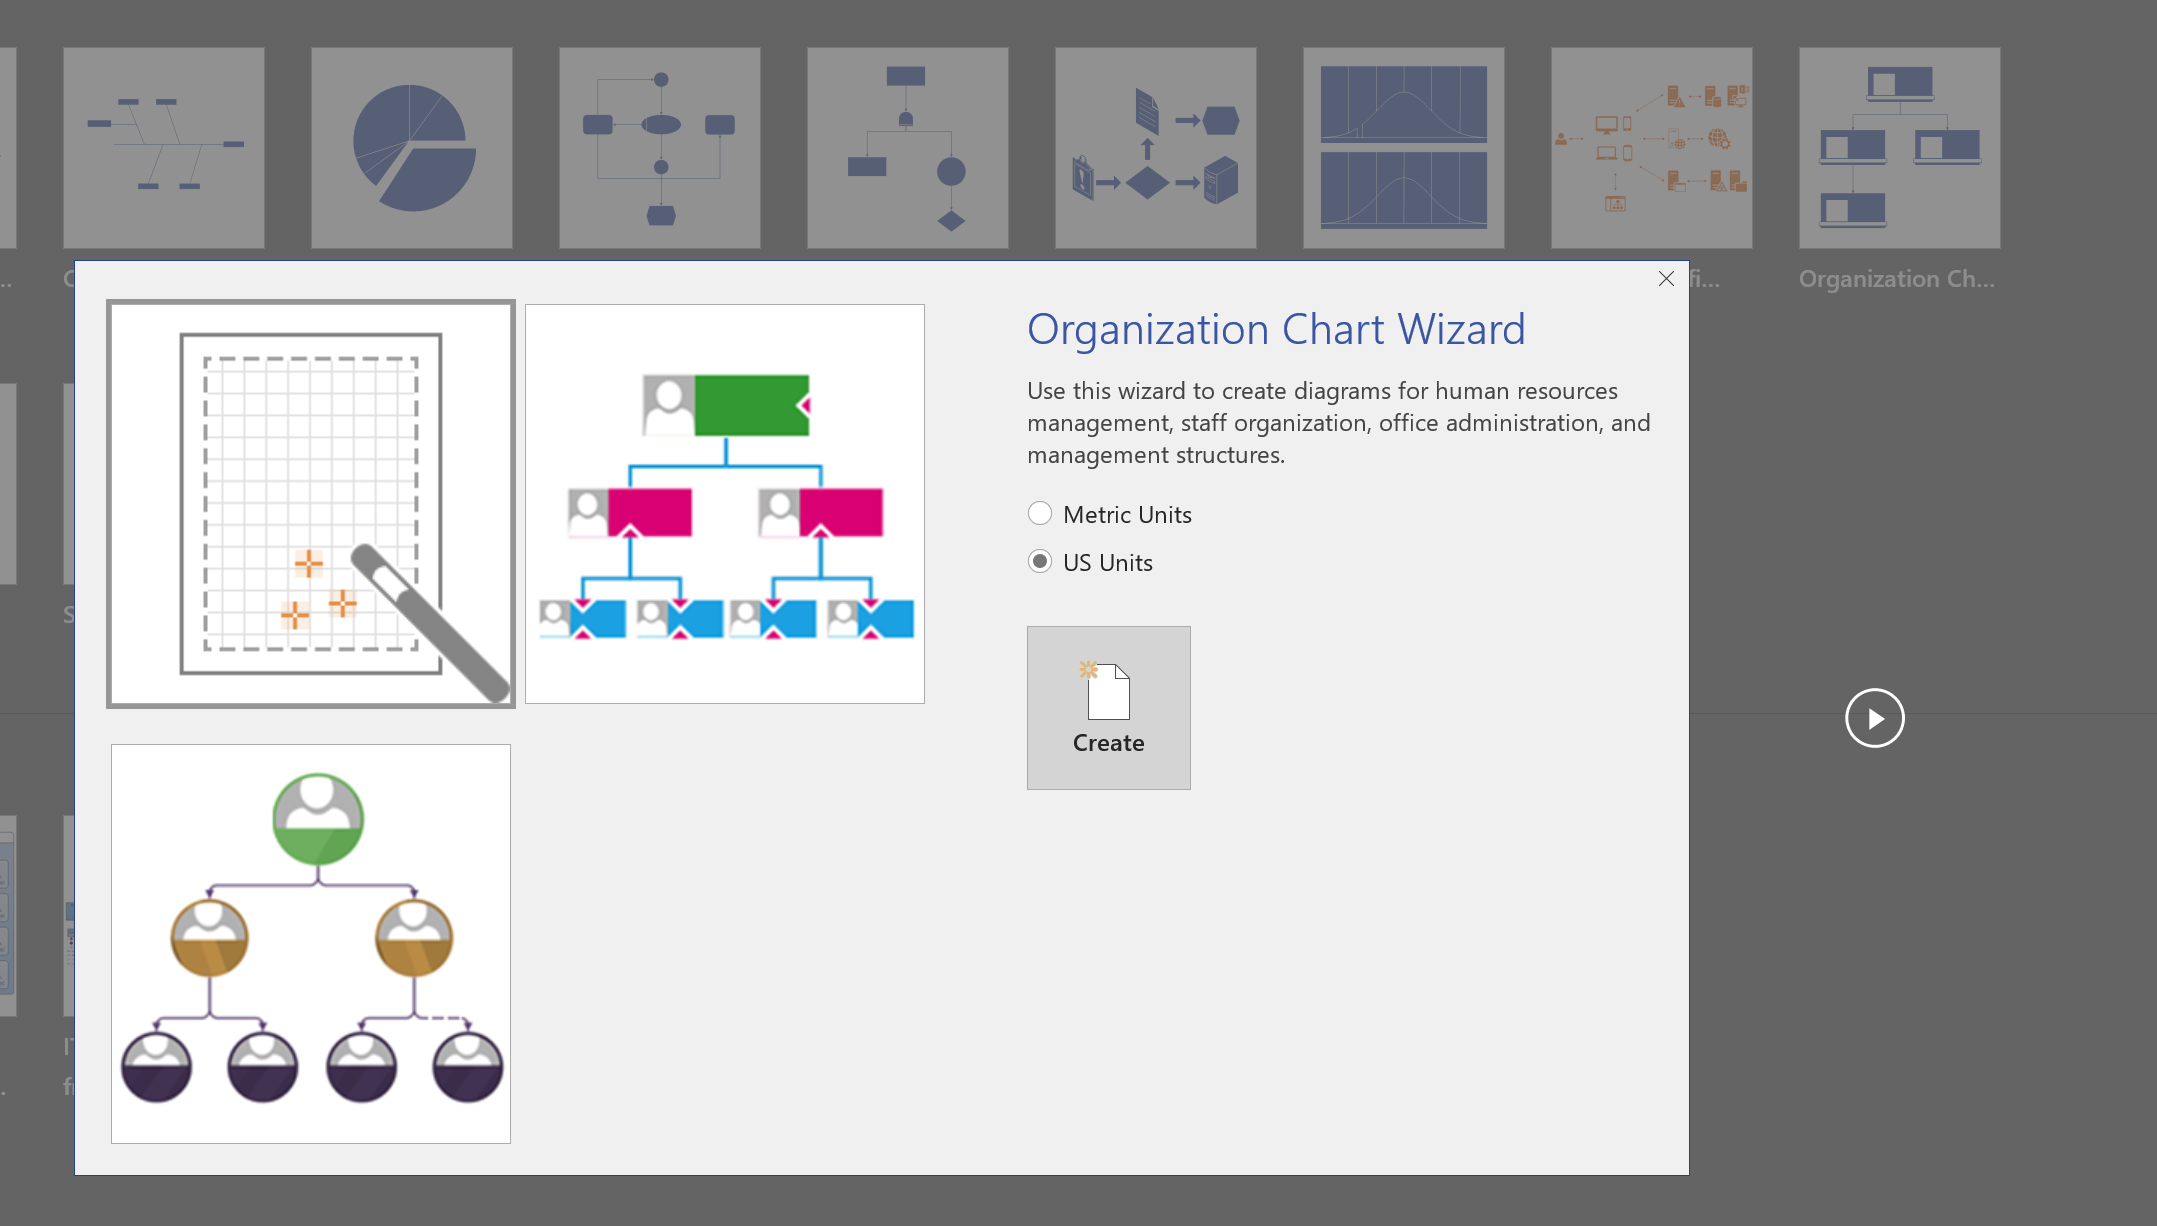Close the Organization Chart Wizard dialog
Viewport: 2157px width, 1226px height.
(x=1667, y=278)
